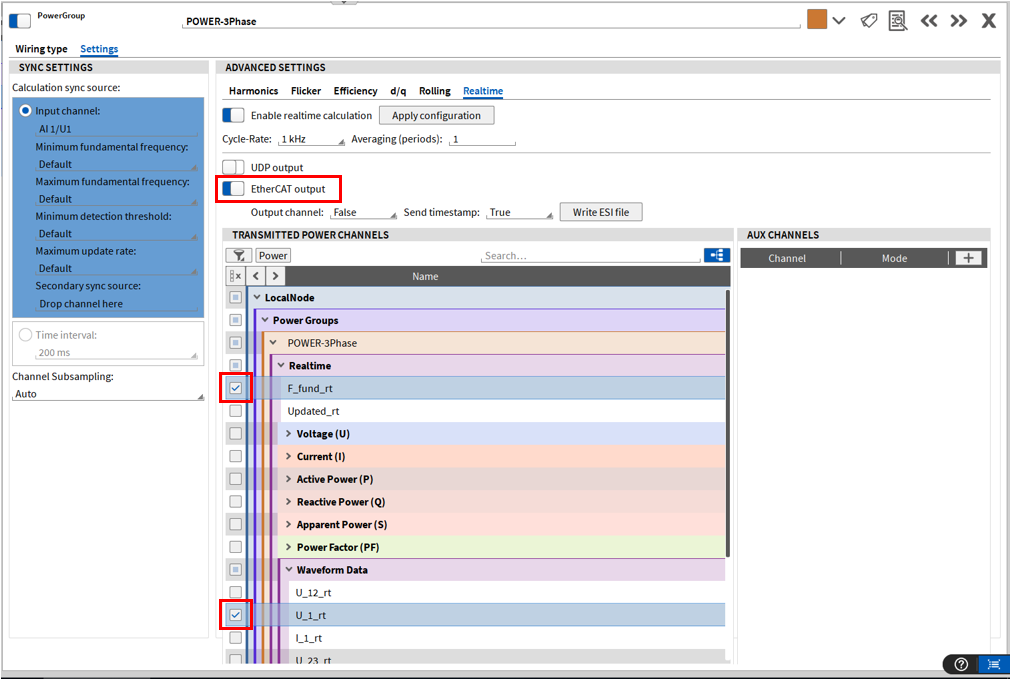Click the channel Search field
This screenshot has width=1013, height=681.
pos(590,255)
